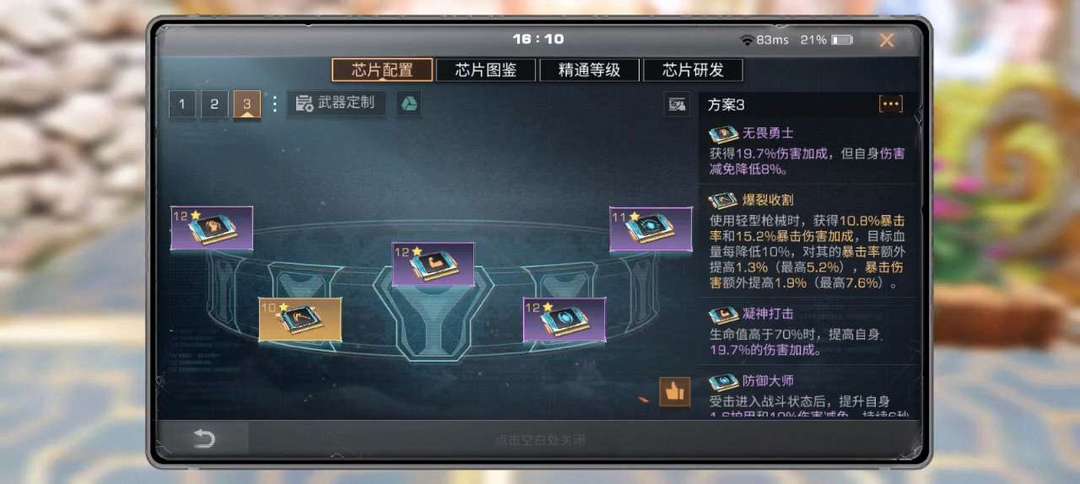Open the 芯片图鉴 tab
The height and width of the screenshot is (484, 1080).
point(486,70)
